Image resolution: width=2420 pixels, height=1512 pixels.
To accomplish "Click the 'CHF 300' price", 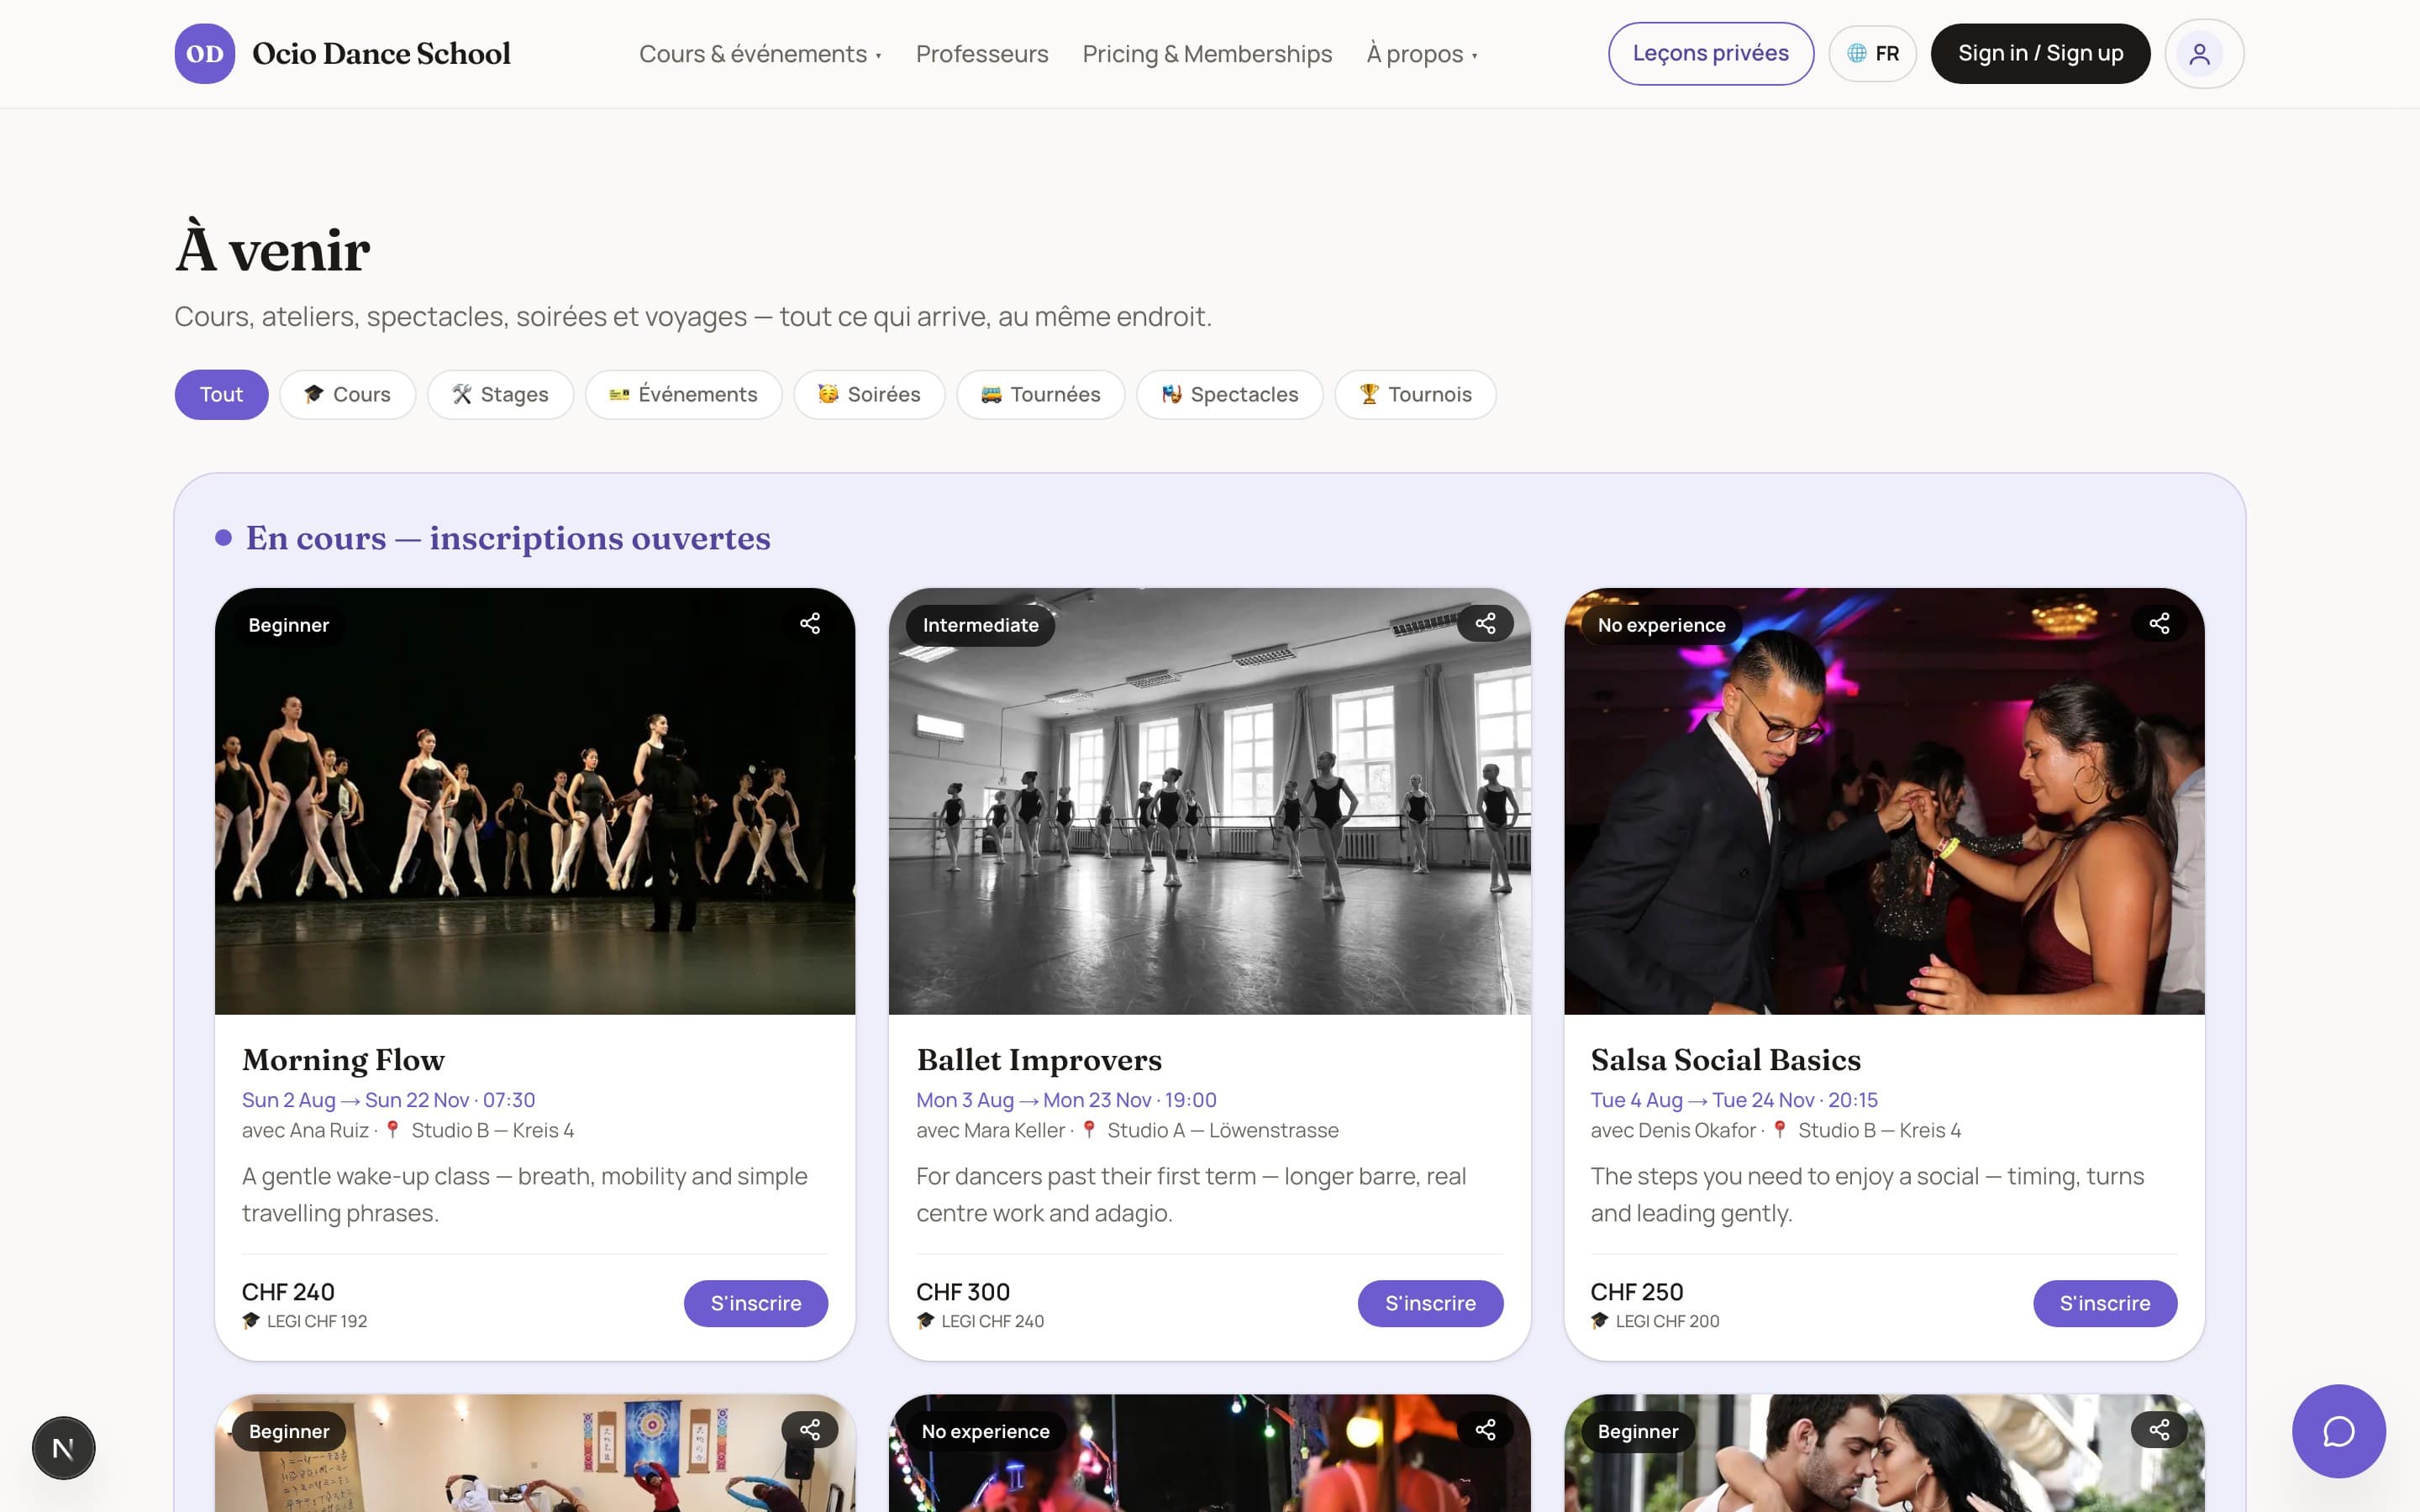I will pyautogui.click(x=963, y=1292).
